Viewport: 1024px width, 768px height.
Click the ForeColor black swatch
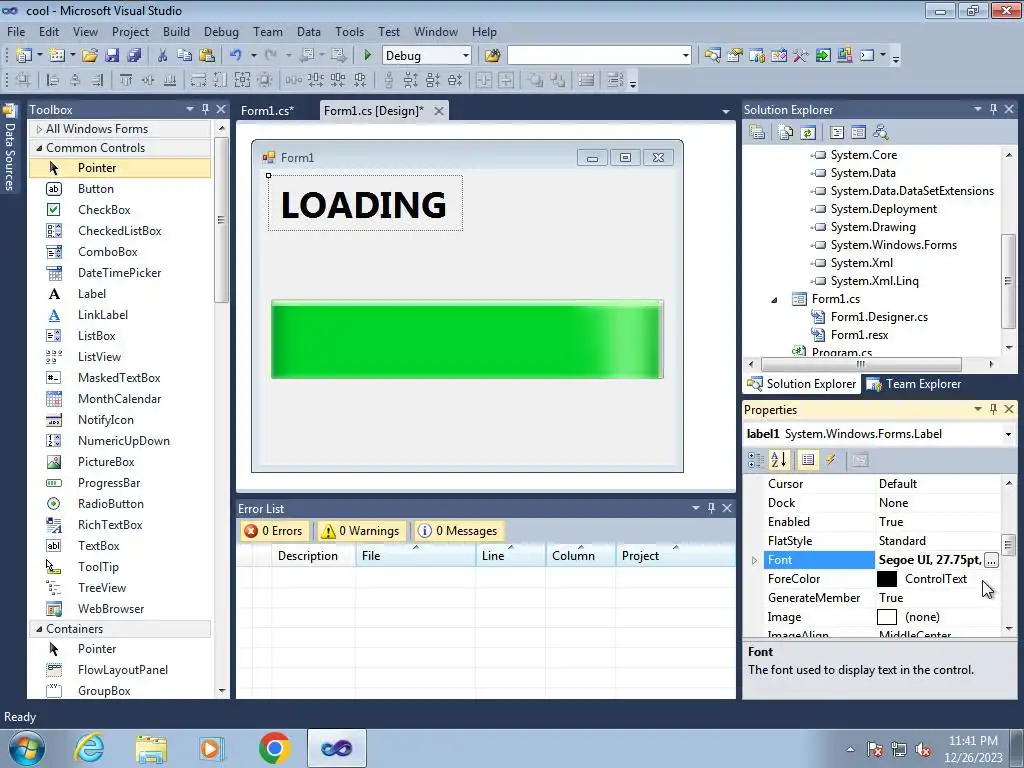(x=886, y=579)
